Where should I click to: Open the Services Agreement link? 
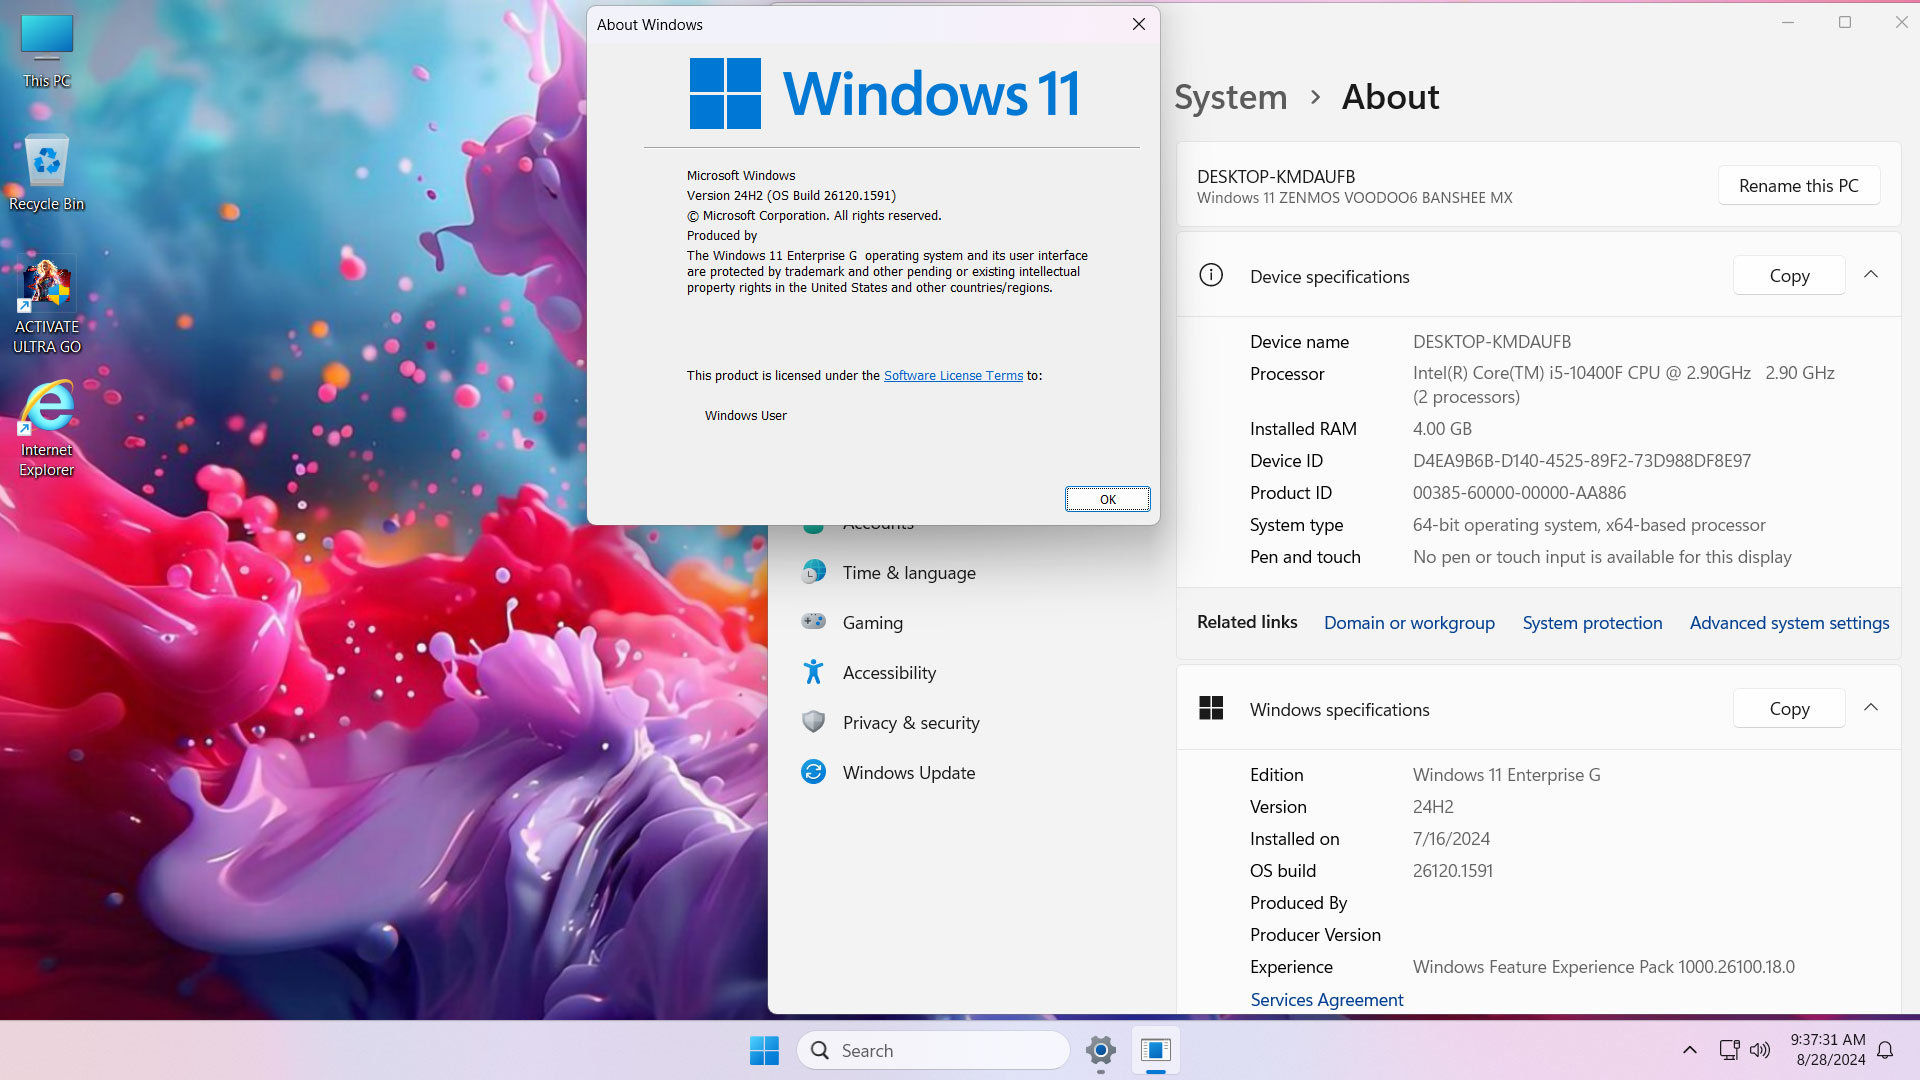coord(1326,1000)
